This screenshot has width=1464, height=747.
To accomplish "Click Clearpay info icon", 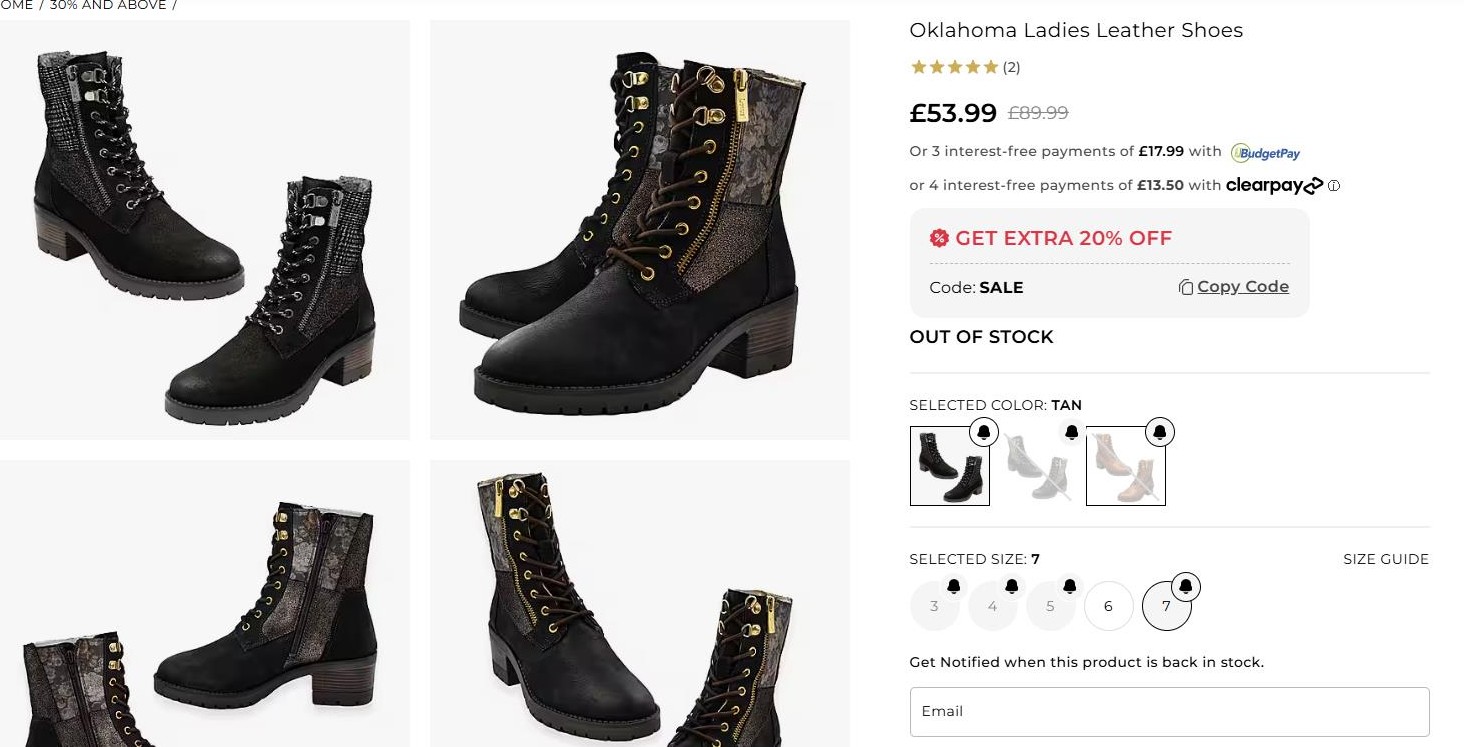I will [x=1334, y=185].
